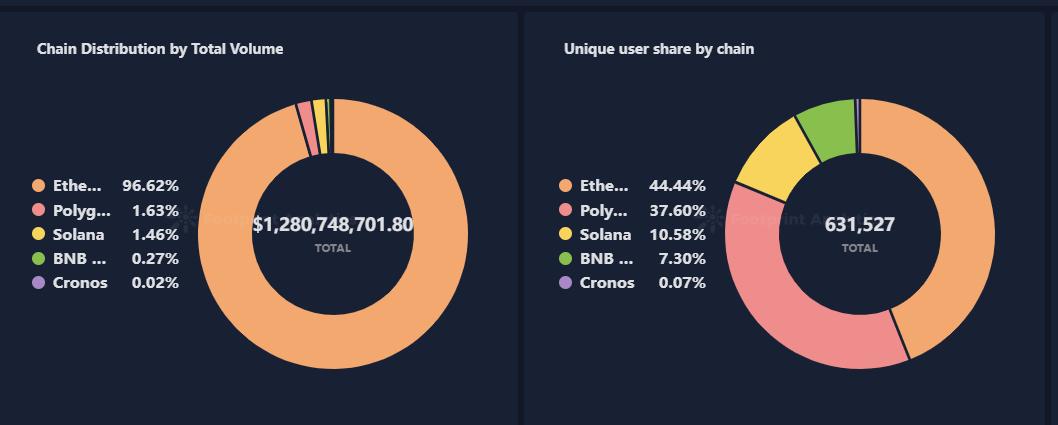Click the Solana yellow dot in user share legend
1058x425 pixels.
coord(565,234)
